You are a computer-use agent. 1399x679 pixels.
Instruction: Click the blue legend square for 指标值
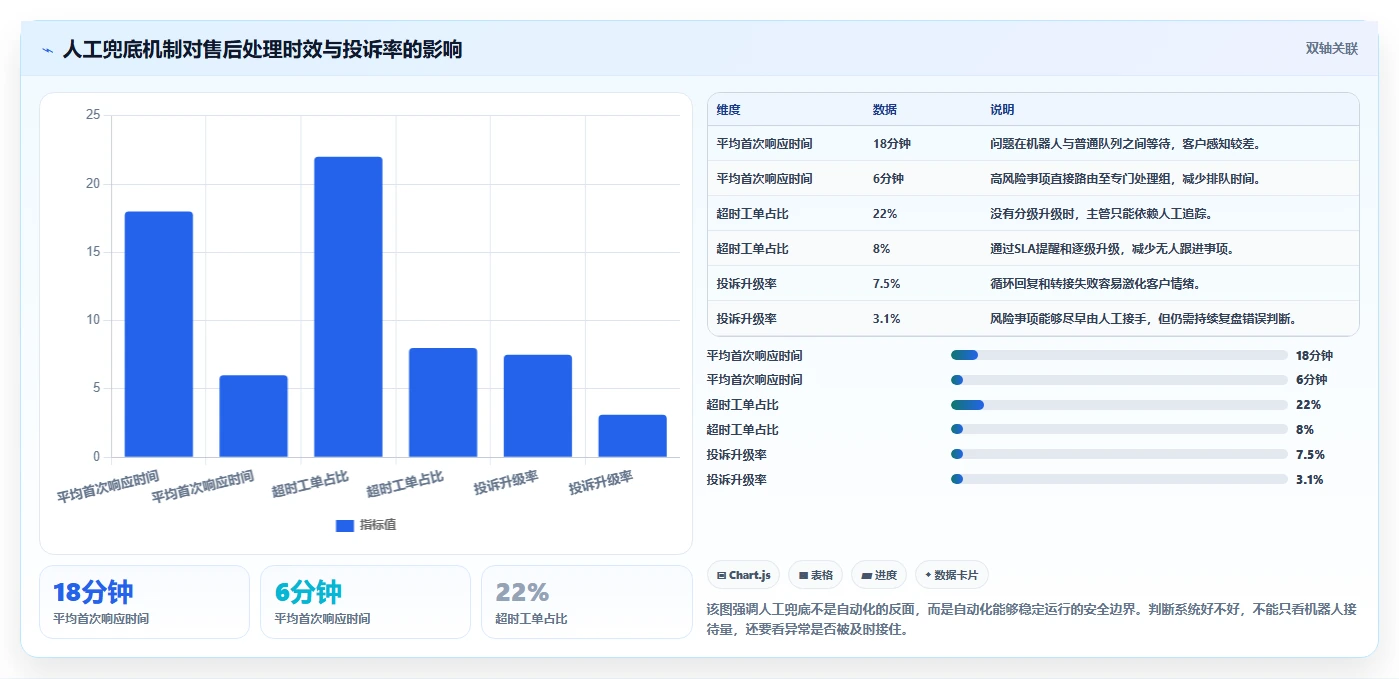click(345, 525)
